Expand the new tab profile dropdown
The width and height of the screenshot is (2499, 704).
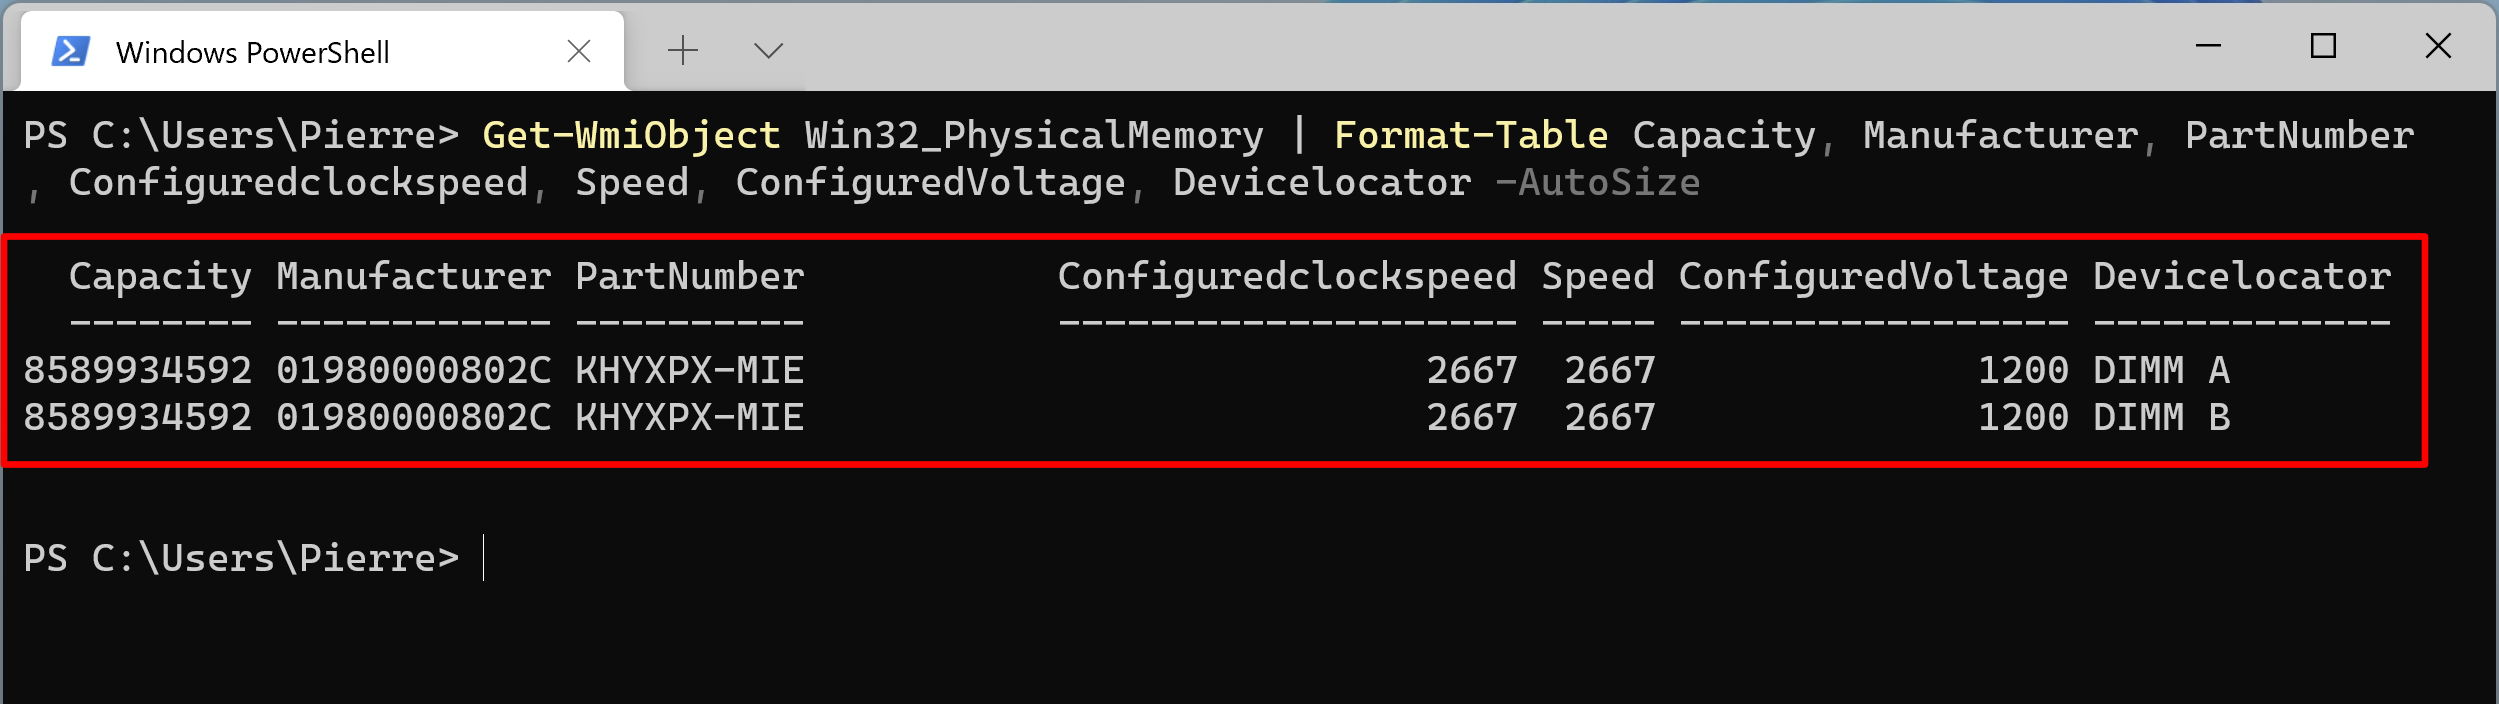[768, 50]
